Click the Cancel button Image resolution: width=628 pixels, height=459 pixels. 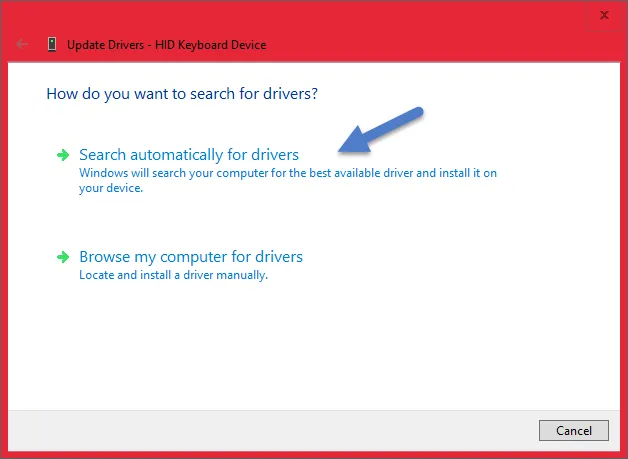pos(574,431)
